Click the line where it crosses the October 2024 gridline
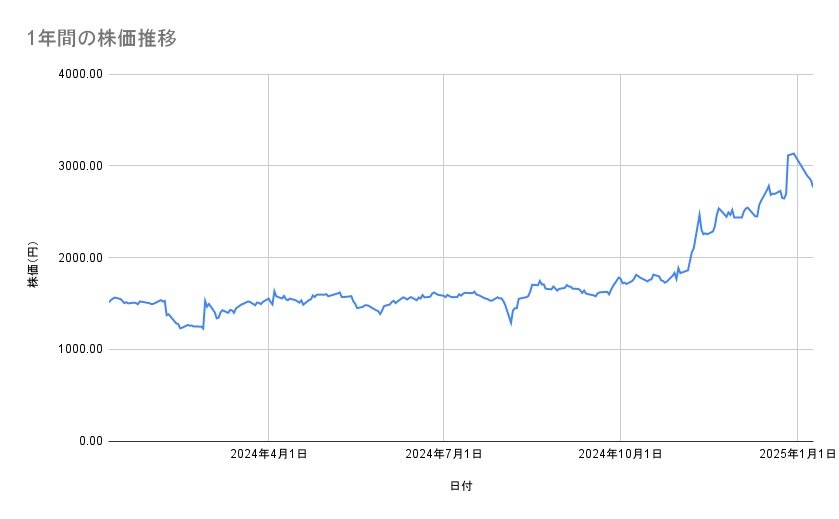This screenshot has height=519, width=839. pos(621,279)
